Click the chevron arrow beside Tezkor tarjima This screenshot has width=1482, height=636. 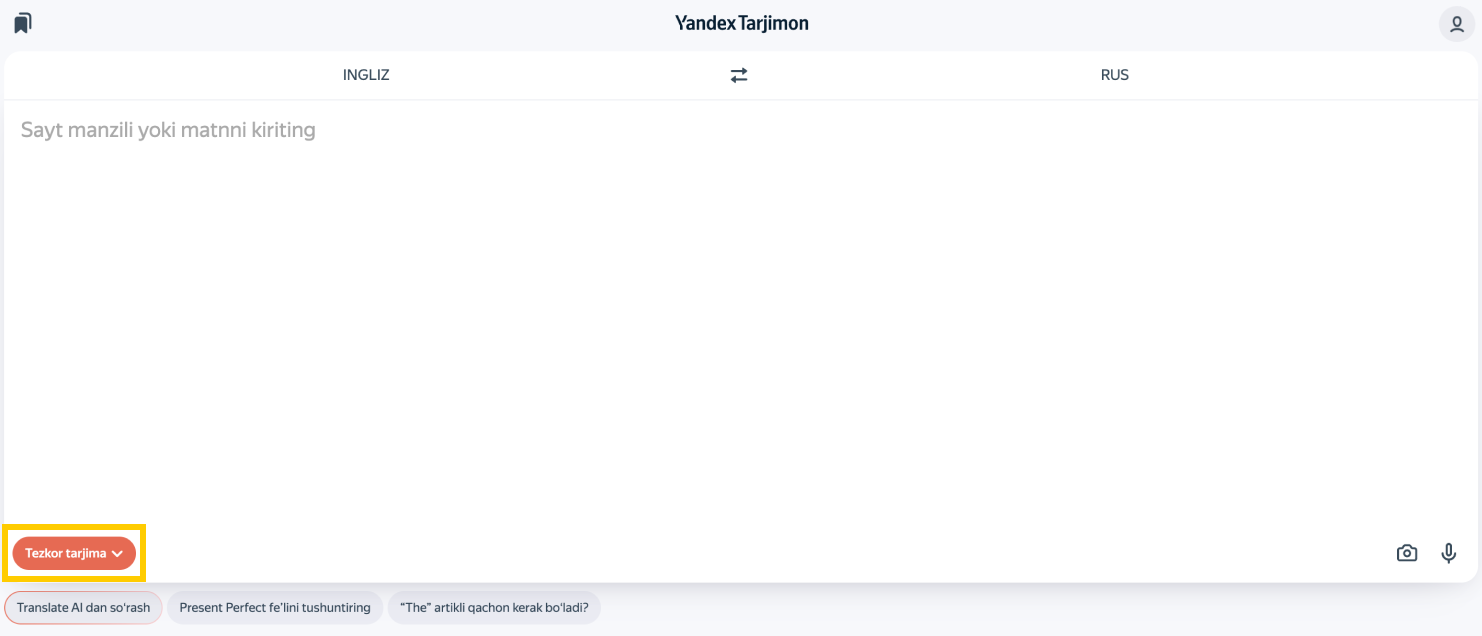(118, 554)
